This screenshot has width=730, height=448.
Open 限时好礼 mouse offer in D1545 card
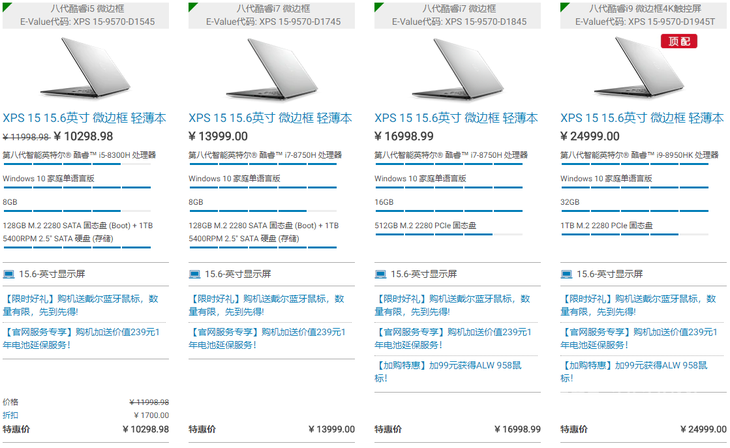[x=81, y=305]
